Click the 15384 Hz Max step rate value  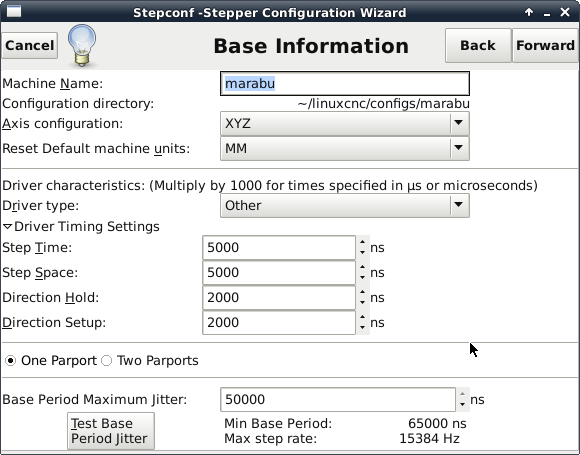click(429, 439)
